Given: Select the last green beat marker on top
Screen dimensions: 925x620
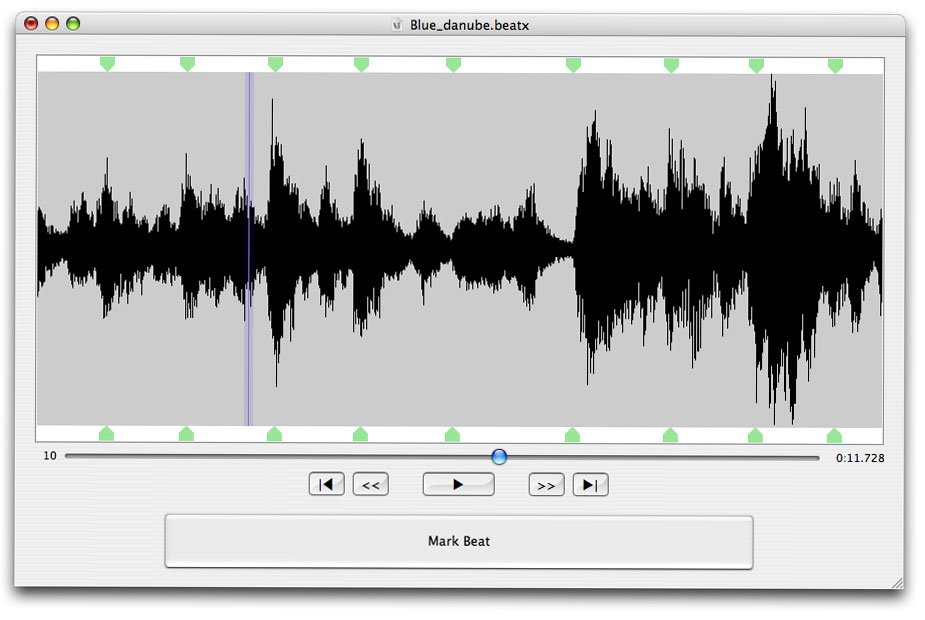Looking at the screenshot, I should point(835,65).
